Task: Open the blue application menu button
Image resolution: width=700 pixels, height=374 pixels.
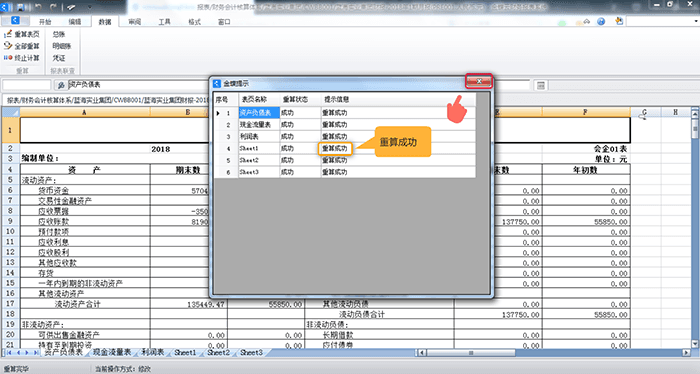Action: [x=15, y=21]
